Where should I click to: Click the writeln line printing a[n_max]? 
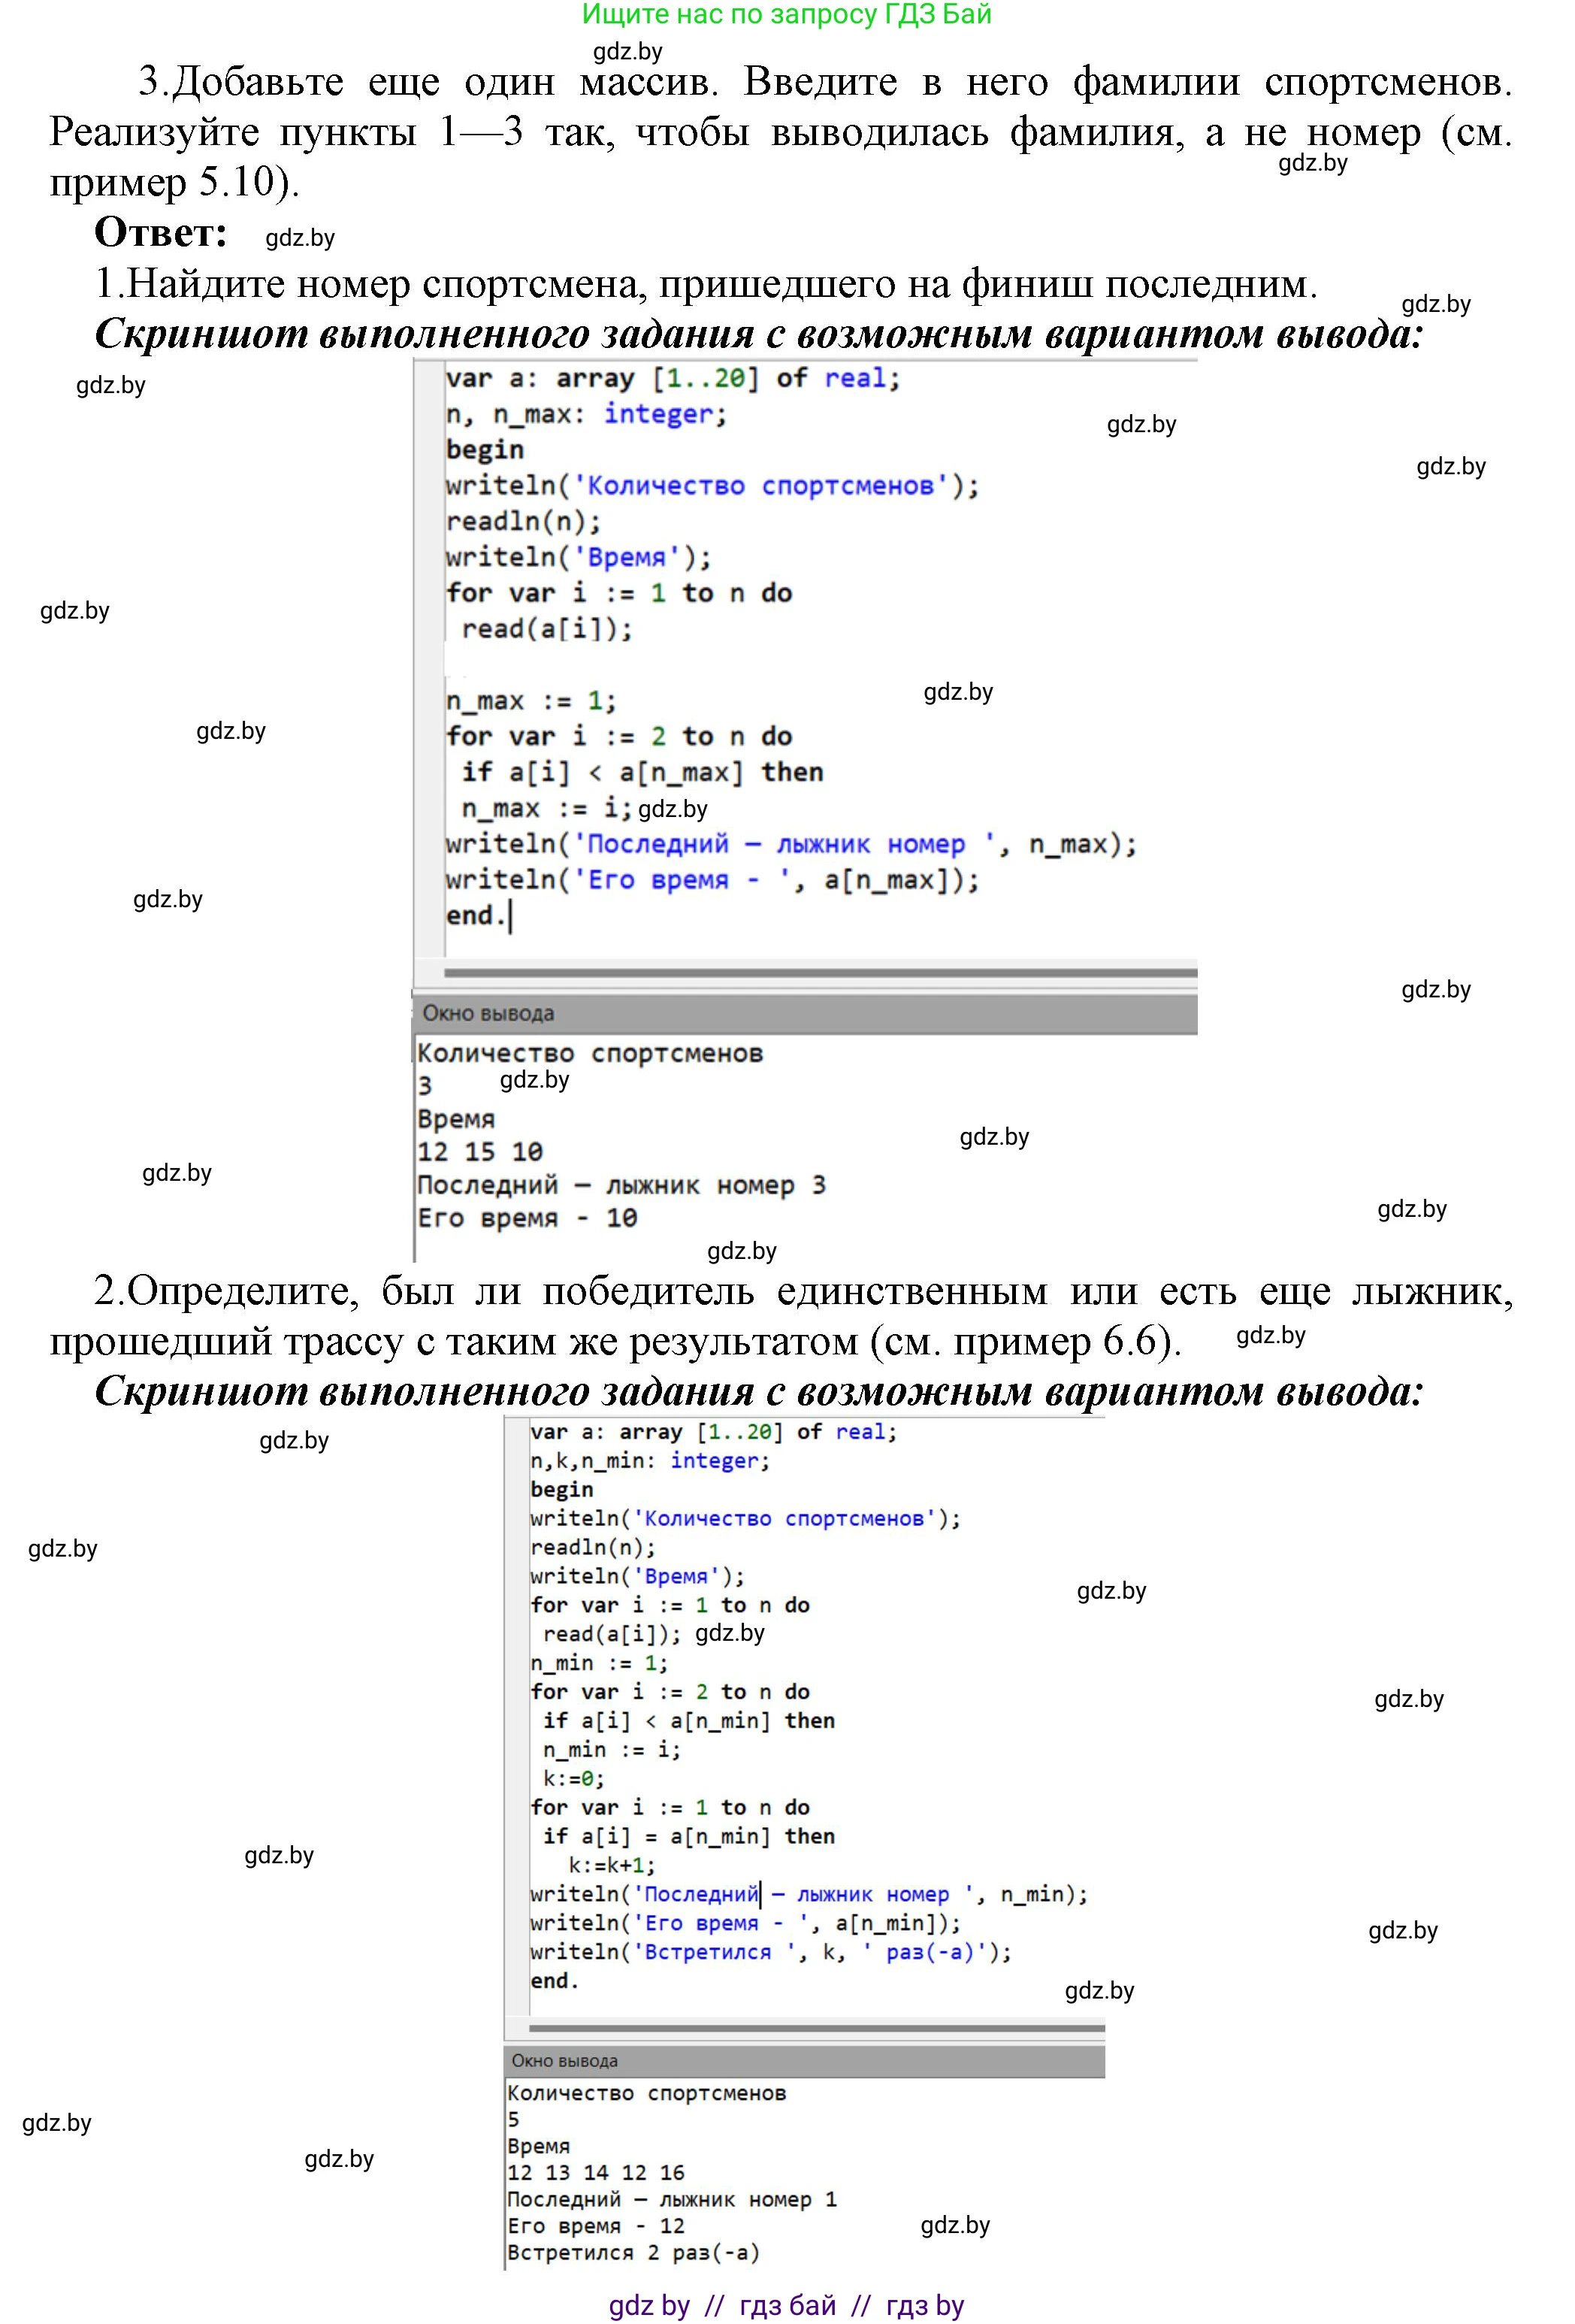712,880
